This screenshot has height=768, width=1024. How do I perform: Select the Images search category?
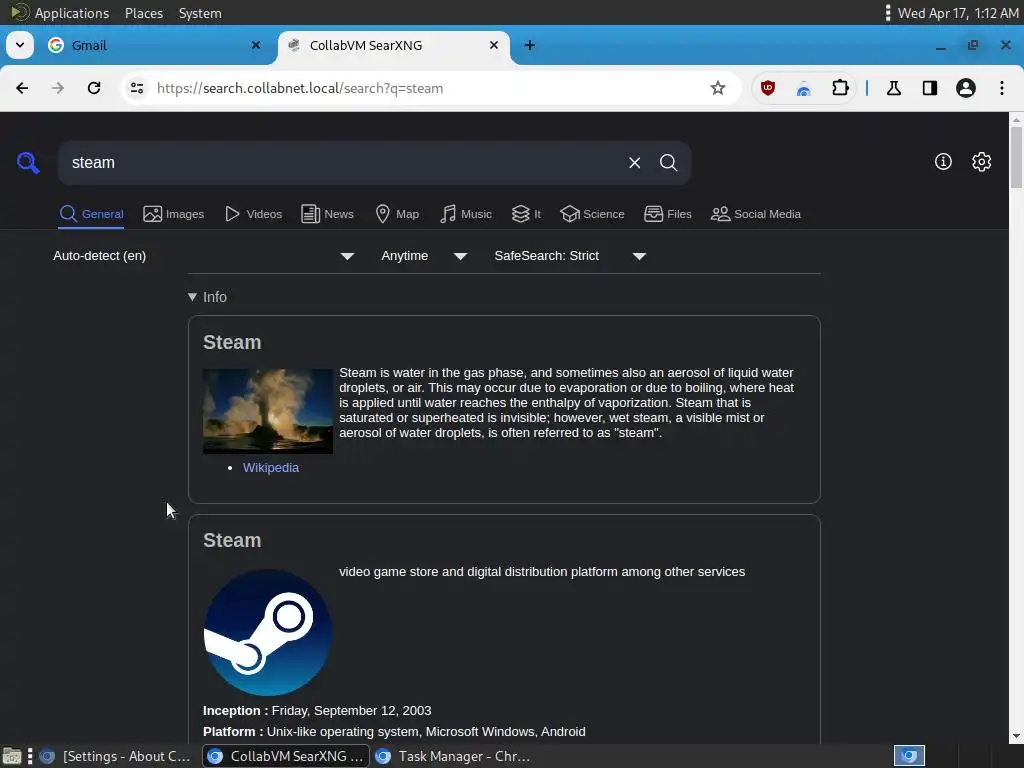point(173,214)
